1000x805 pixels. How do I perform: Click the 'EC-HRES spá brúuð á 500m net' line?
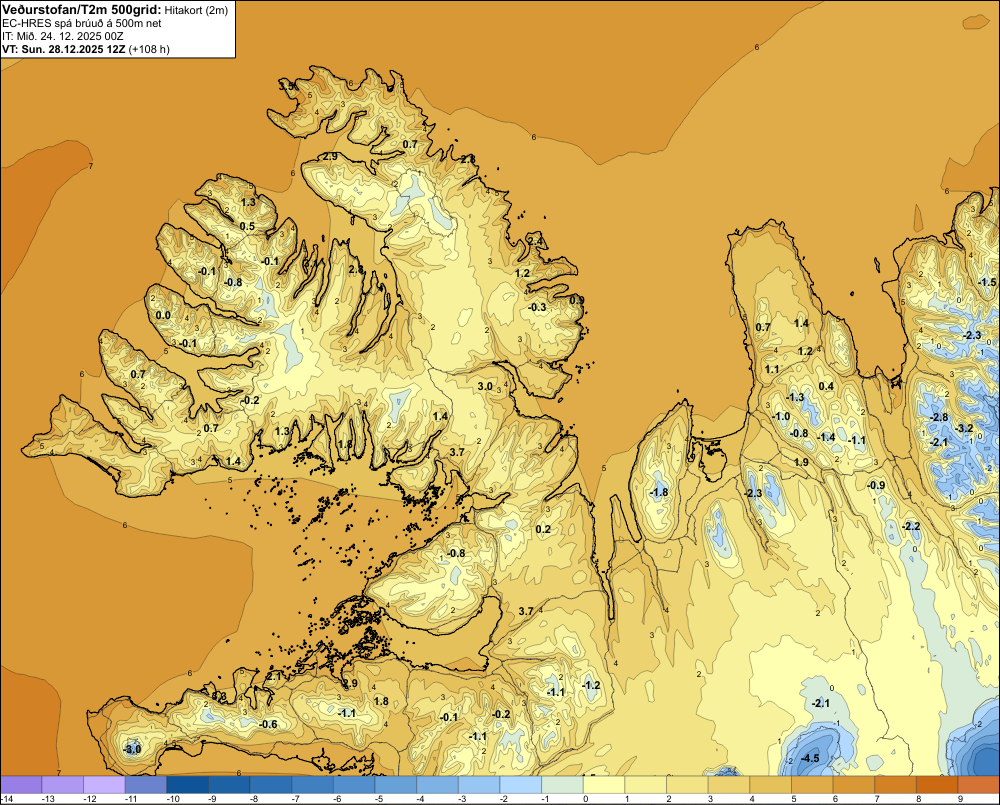click(82, 23)
